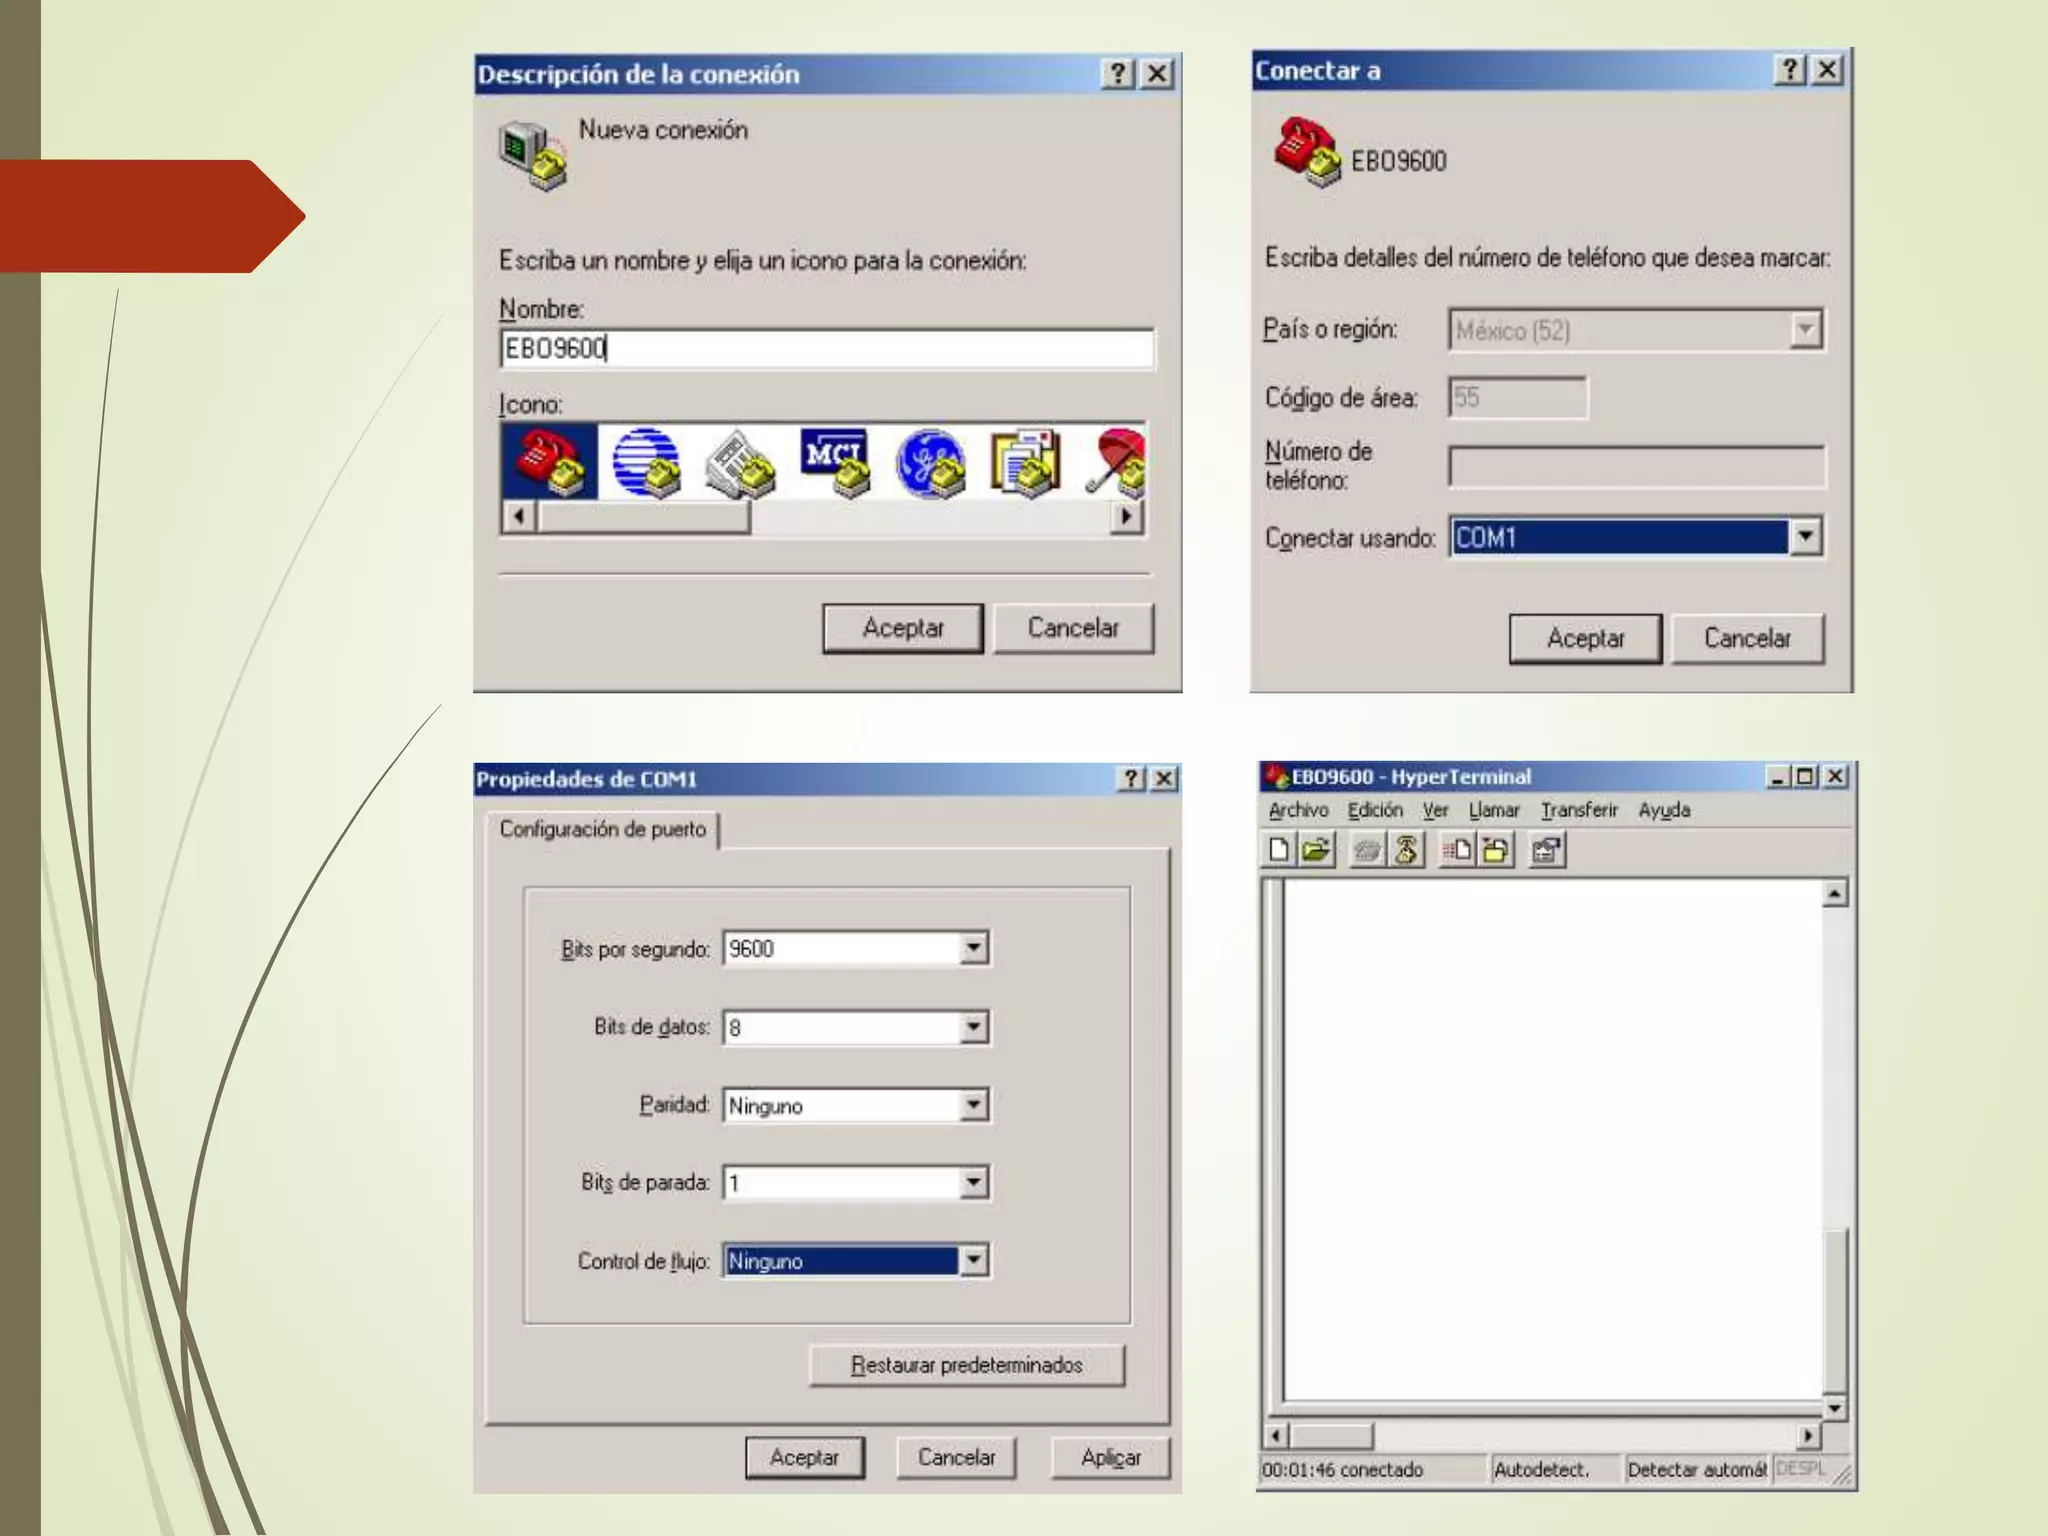Image resolution: width=2048 pixels, height=1536 pixels.
Task: Select the GE logo connection icon
Action: click(x=930, y=462)
